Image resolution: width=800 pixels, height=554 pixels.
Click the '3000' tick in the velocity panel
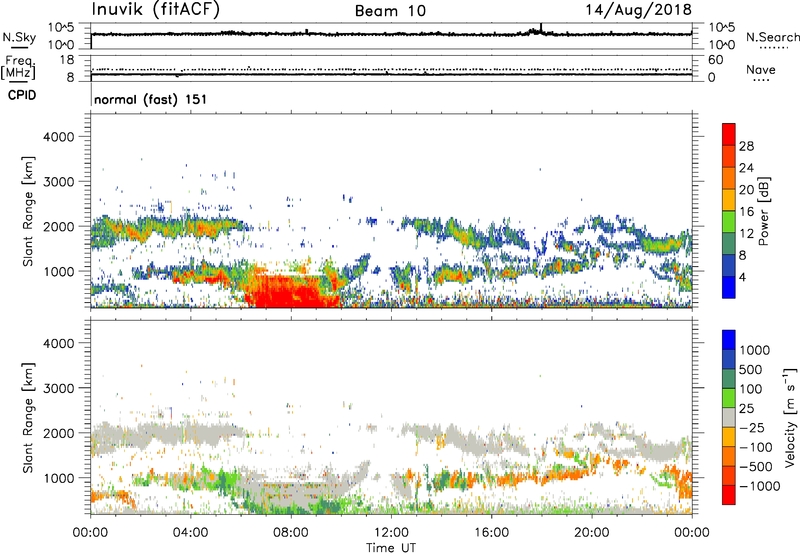[x=58, y=388]
